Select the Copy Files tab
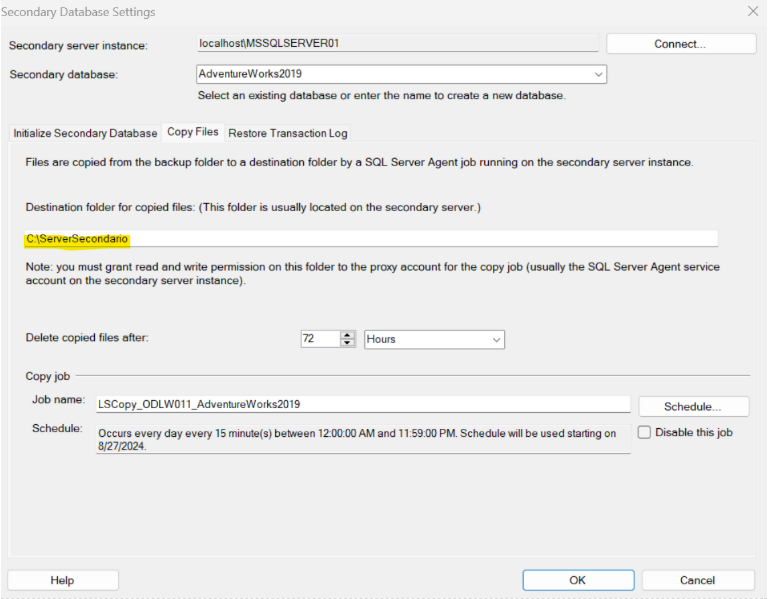The width and height of the screenshot is (768, 599). click(x=193, y=132)
